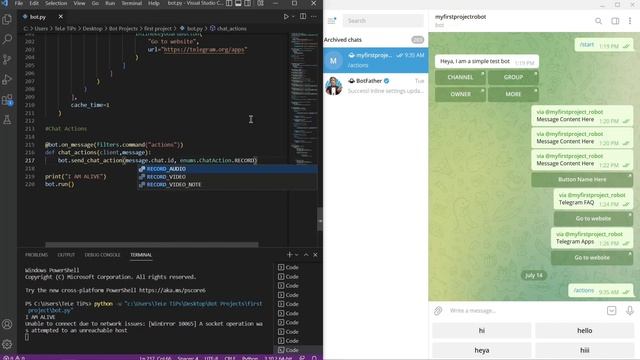The width and height of the screenshot is (640, 360).
Task: Search within the Telegram chat
Action: pyautogui.click(x=598, y=21)
